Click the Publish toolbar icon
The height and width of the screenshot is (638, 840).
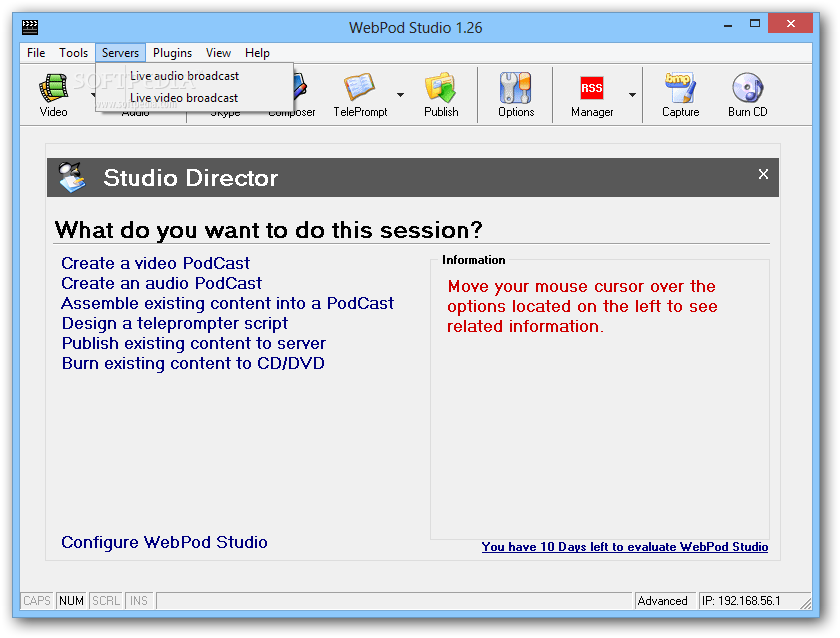tap(441, 94)
